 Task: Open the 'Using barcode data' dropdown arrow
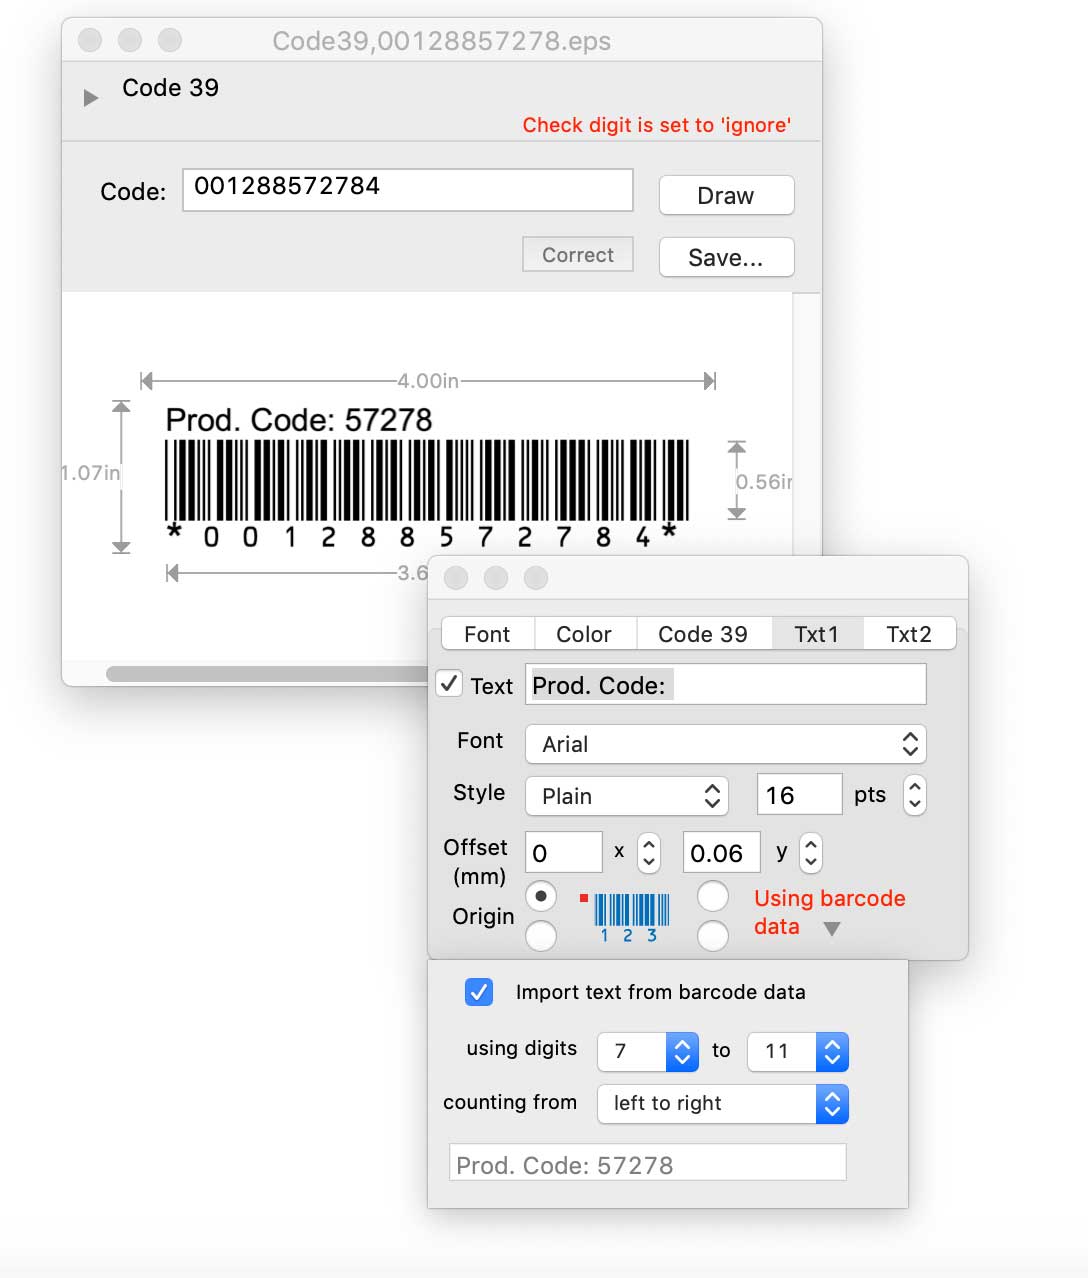tap(833, 929)
